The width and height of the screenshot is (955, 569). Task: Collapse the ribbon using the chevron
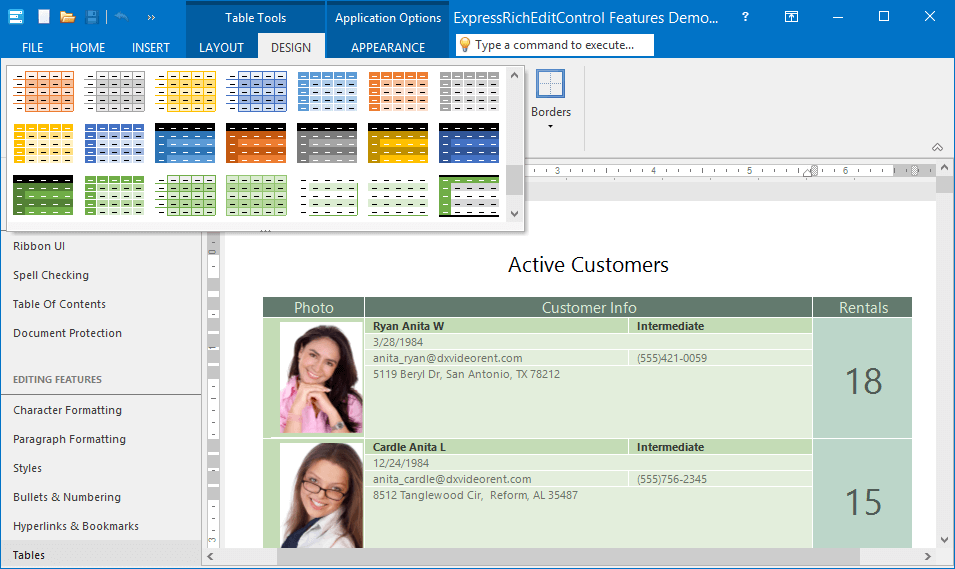coord(937,147)
